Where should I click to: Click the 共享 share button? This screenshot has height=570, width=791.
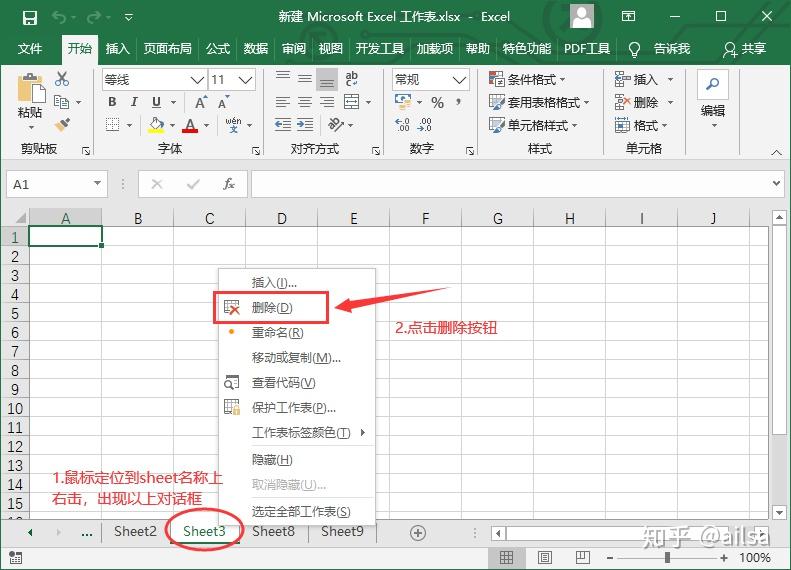click(745, 49)
